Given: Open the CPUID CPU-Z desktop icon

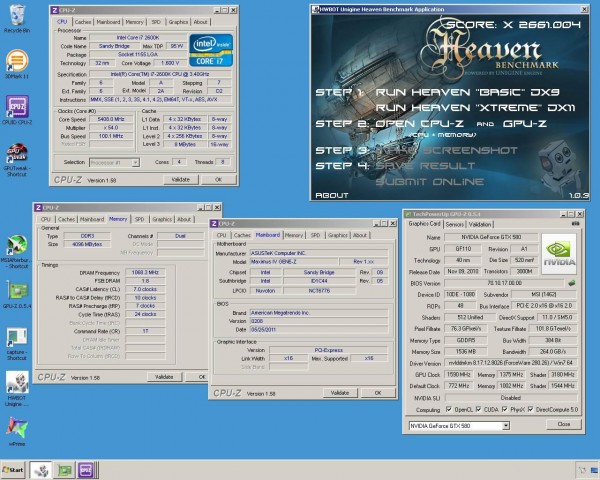Looking at the screenshot, I should 17,110.
